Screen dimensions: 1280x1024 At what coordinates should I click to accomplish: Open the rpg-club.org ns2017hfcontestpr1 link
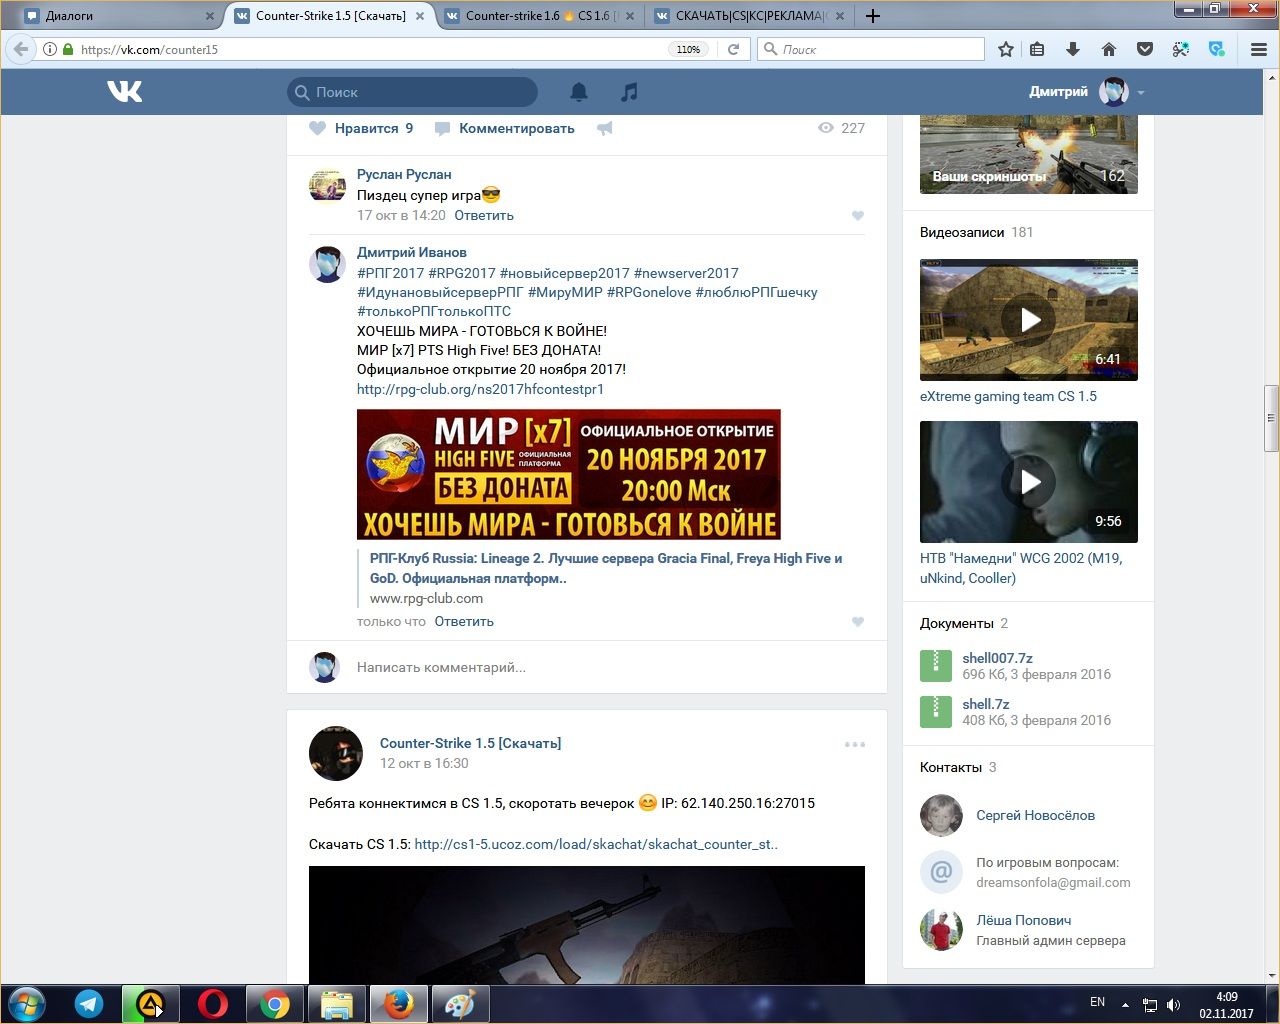click(480, 389)
